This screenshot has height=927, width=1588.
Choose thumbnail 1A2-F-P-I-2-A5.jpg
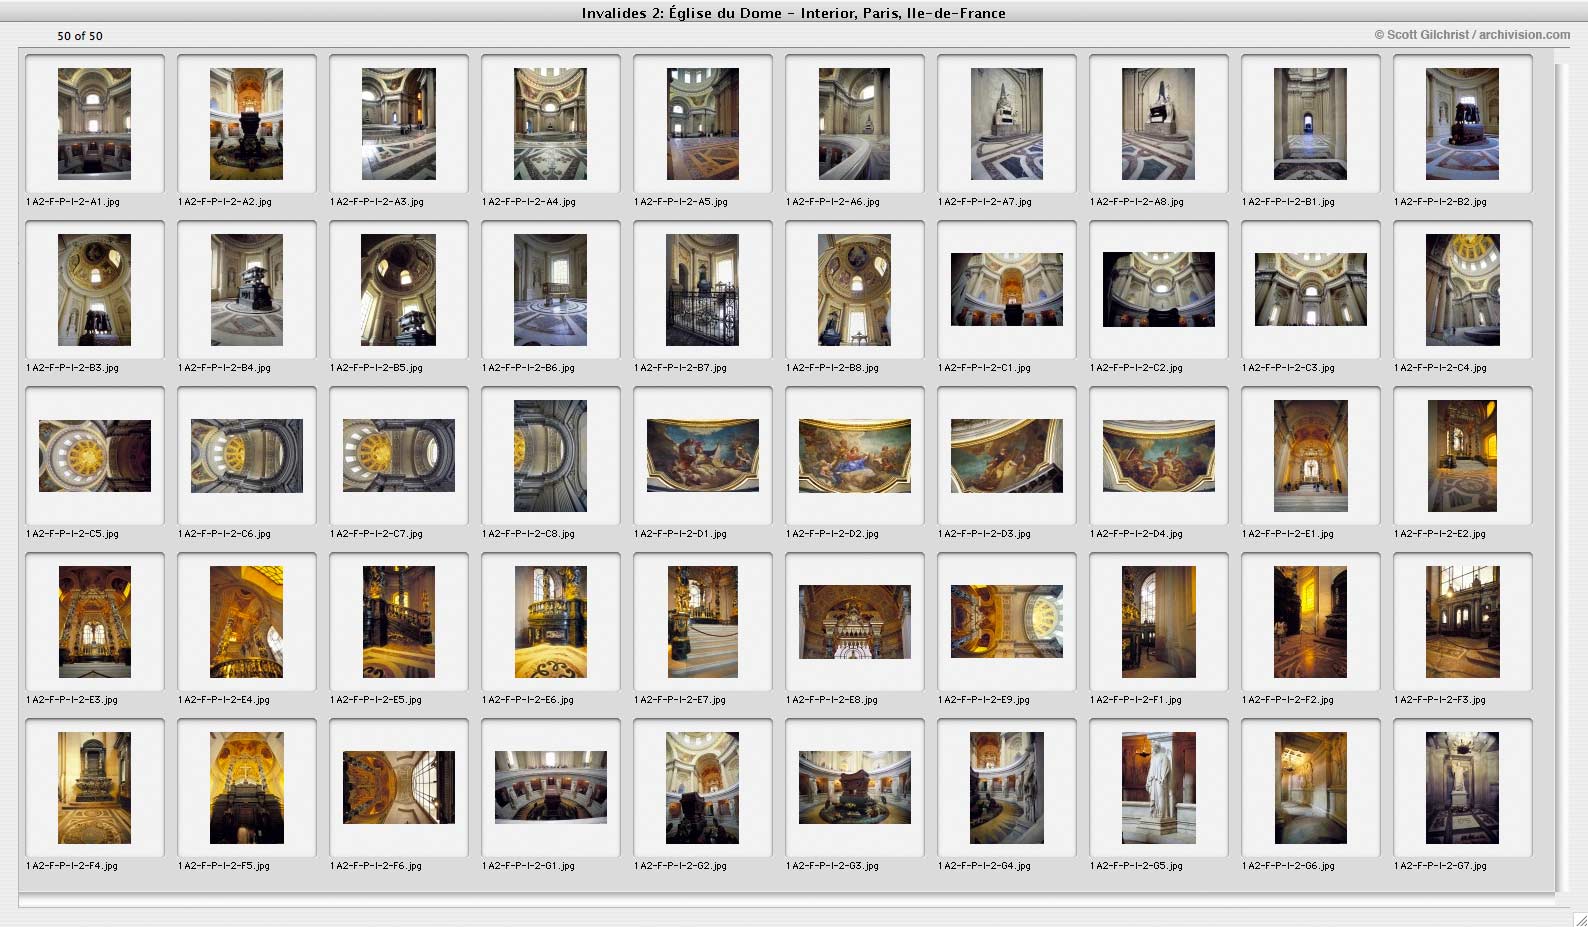coord(703,124)
